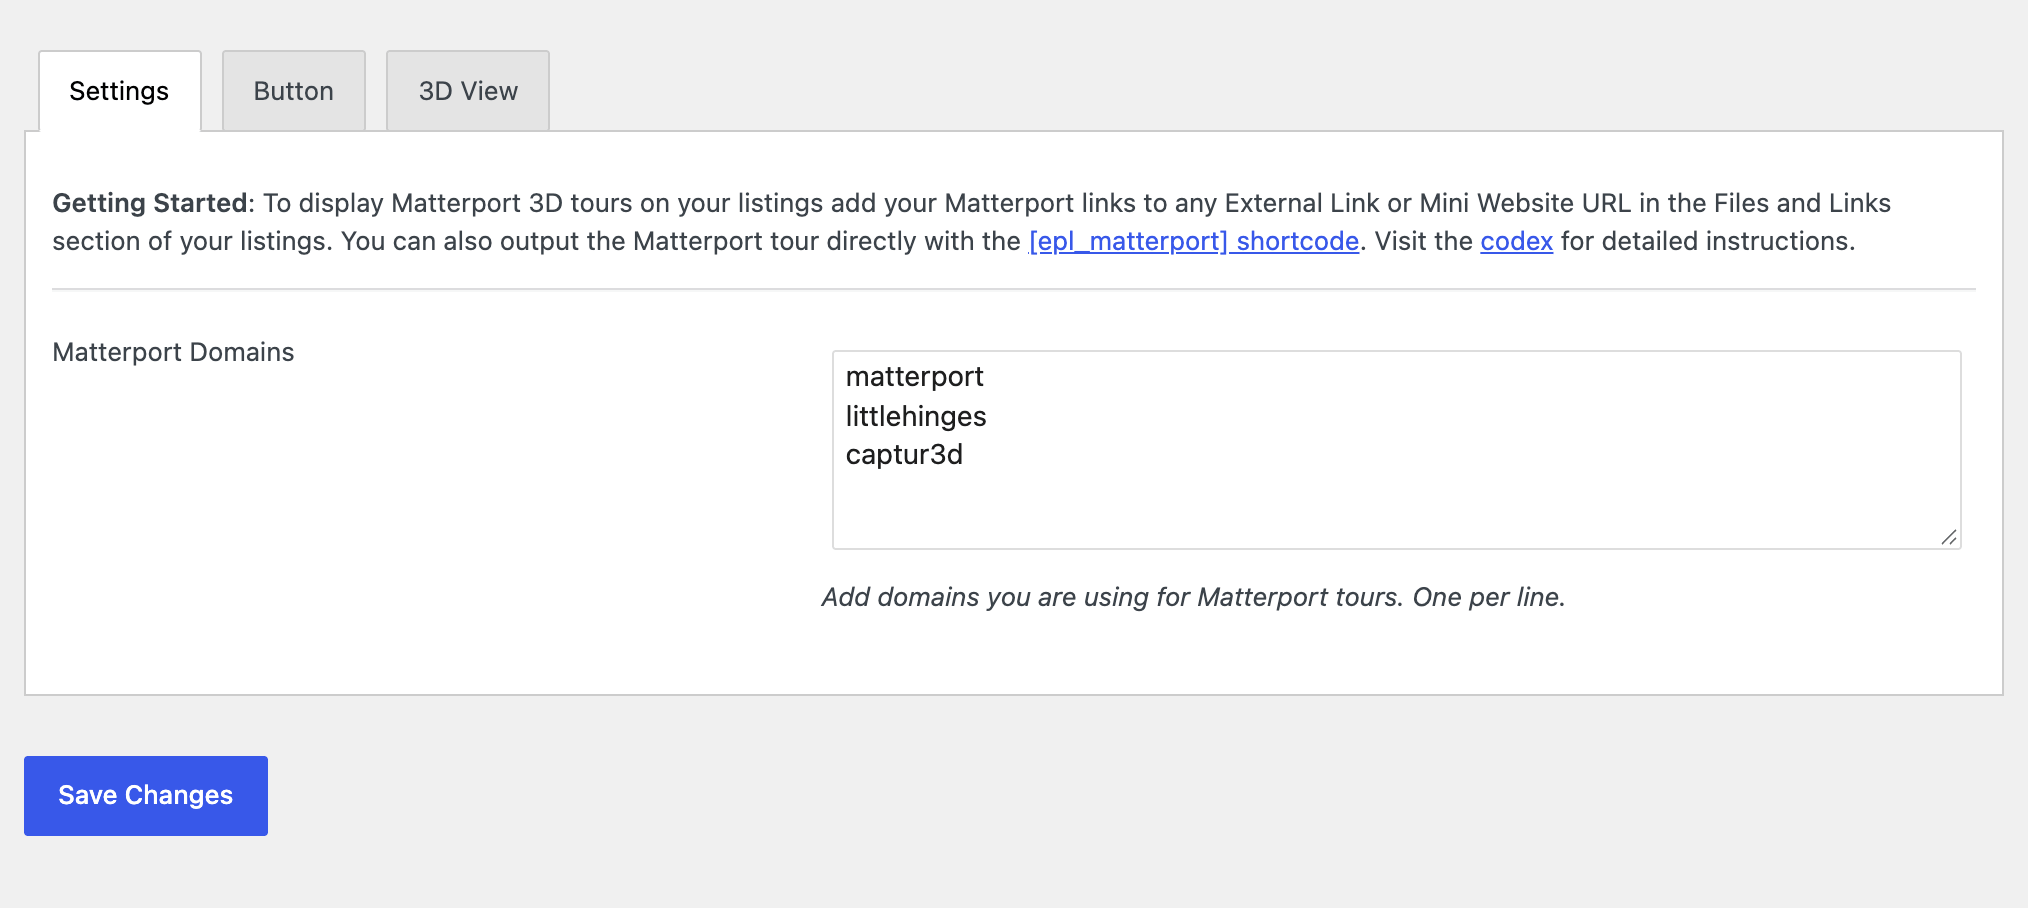This screenshot has width=2028, height=908.
Task: Click the 'captur3d' domain line
Action: tap(904, 455)
